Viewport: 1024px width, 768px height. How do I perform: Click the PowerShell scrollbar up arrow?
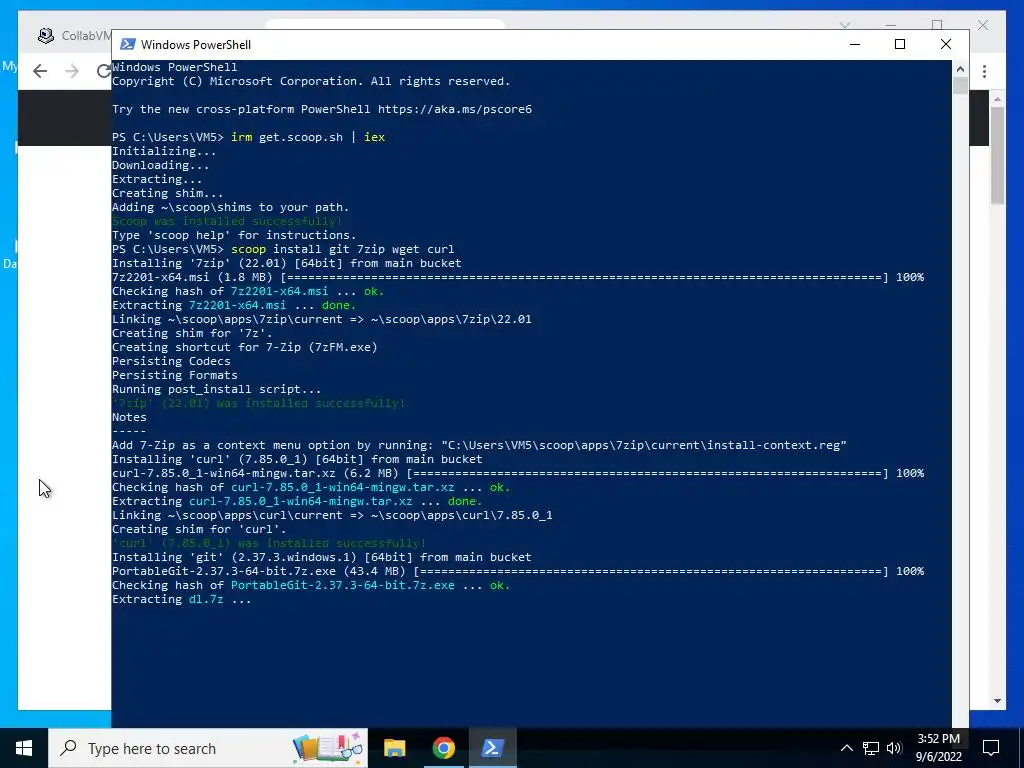coord(960,69)
